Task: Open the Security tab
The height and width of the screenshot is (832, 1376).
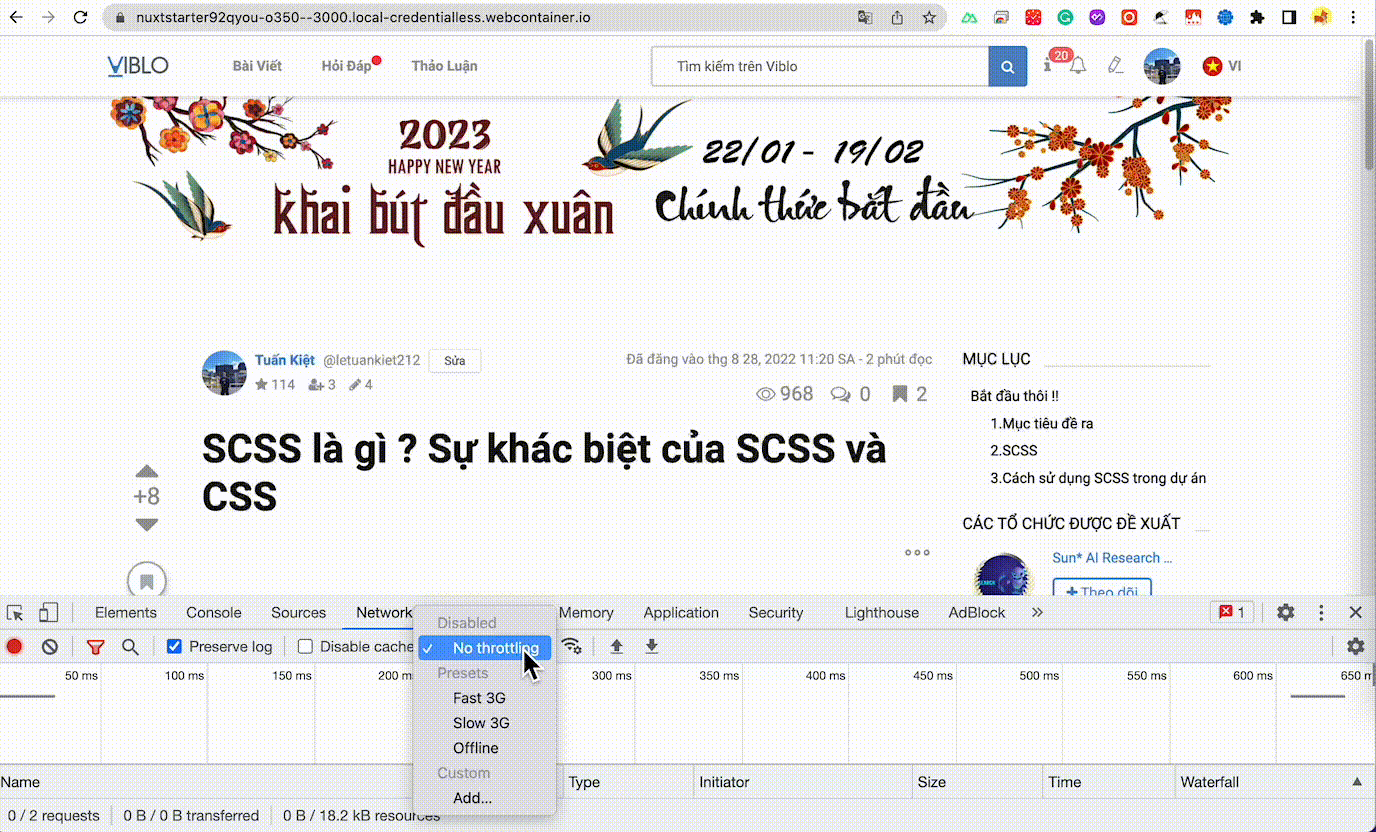Action: click(x=776, y=613)
